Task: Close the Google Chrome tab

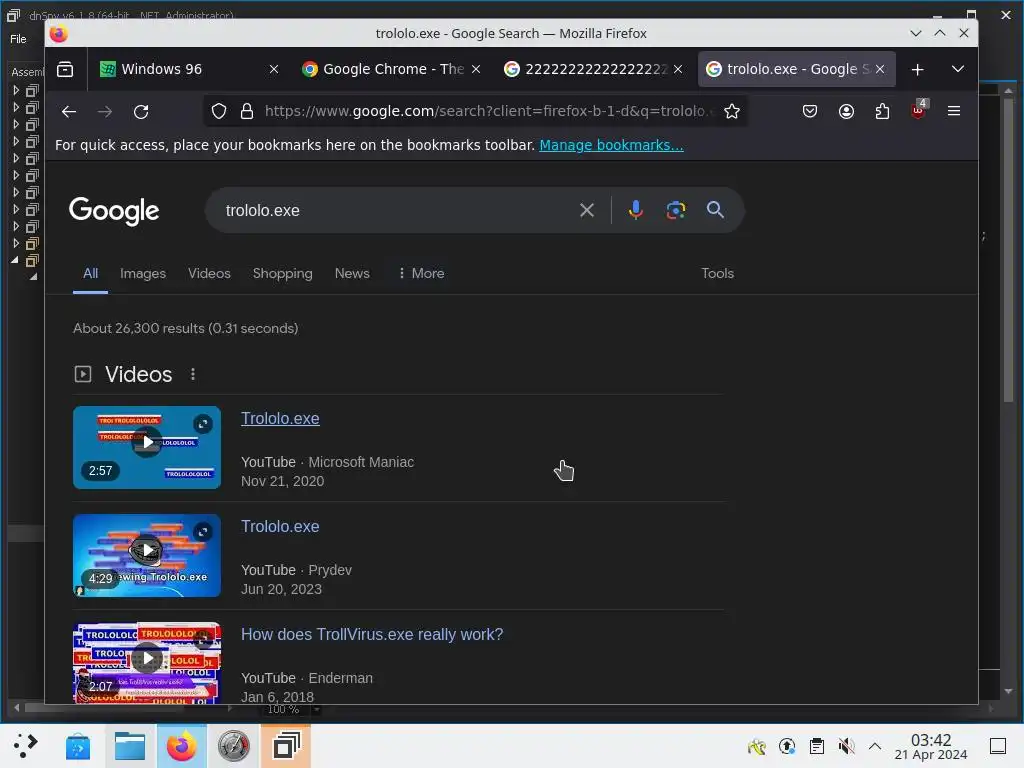Action: pos(476,69)
